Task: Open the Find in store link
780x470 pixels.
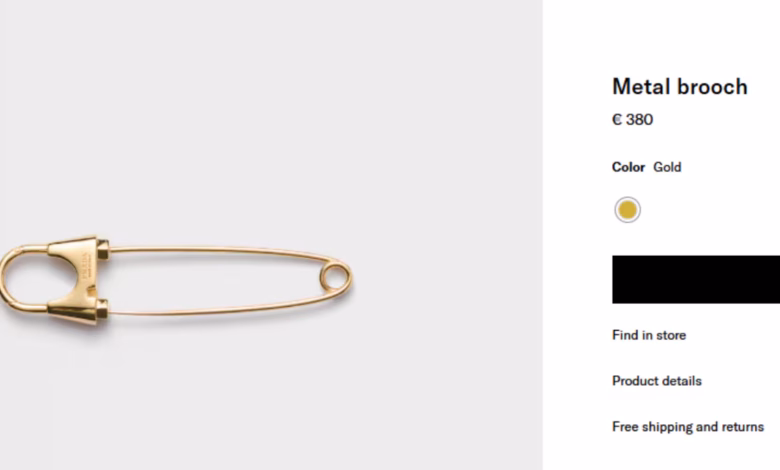Action: [649, 335]
